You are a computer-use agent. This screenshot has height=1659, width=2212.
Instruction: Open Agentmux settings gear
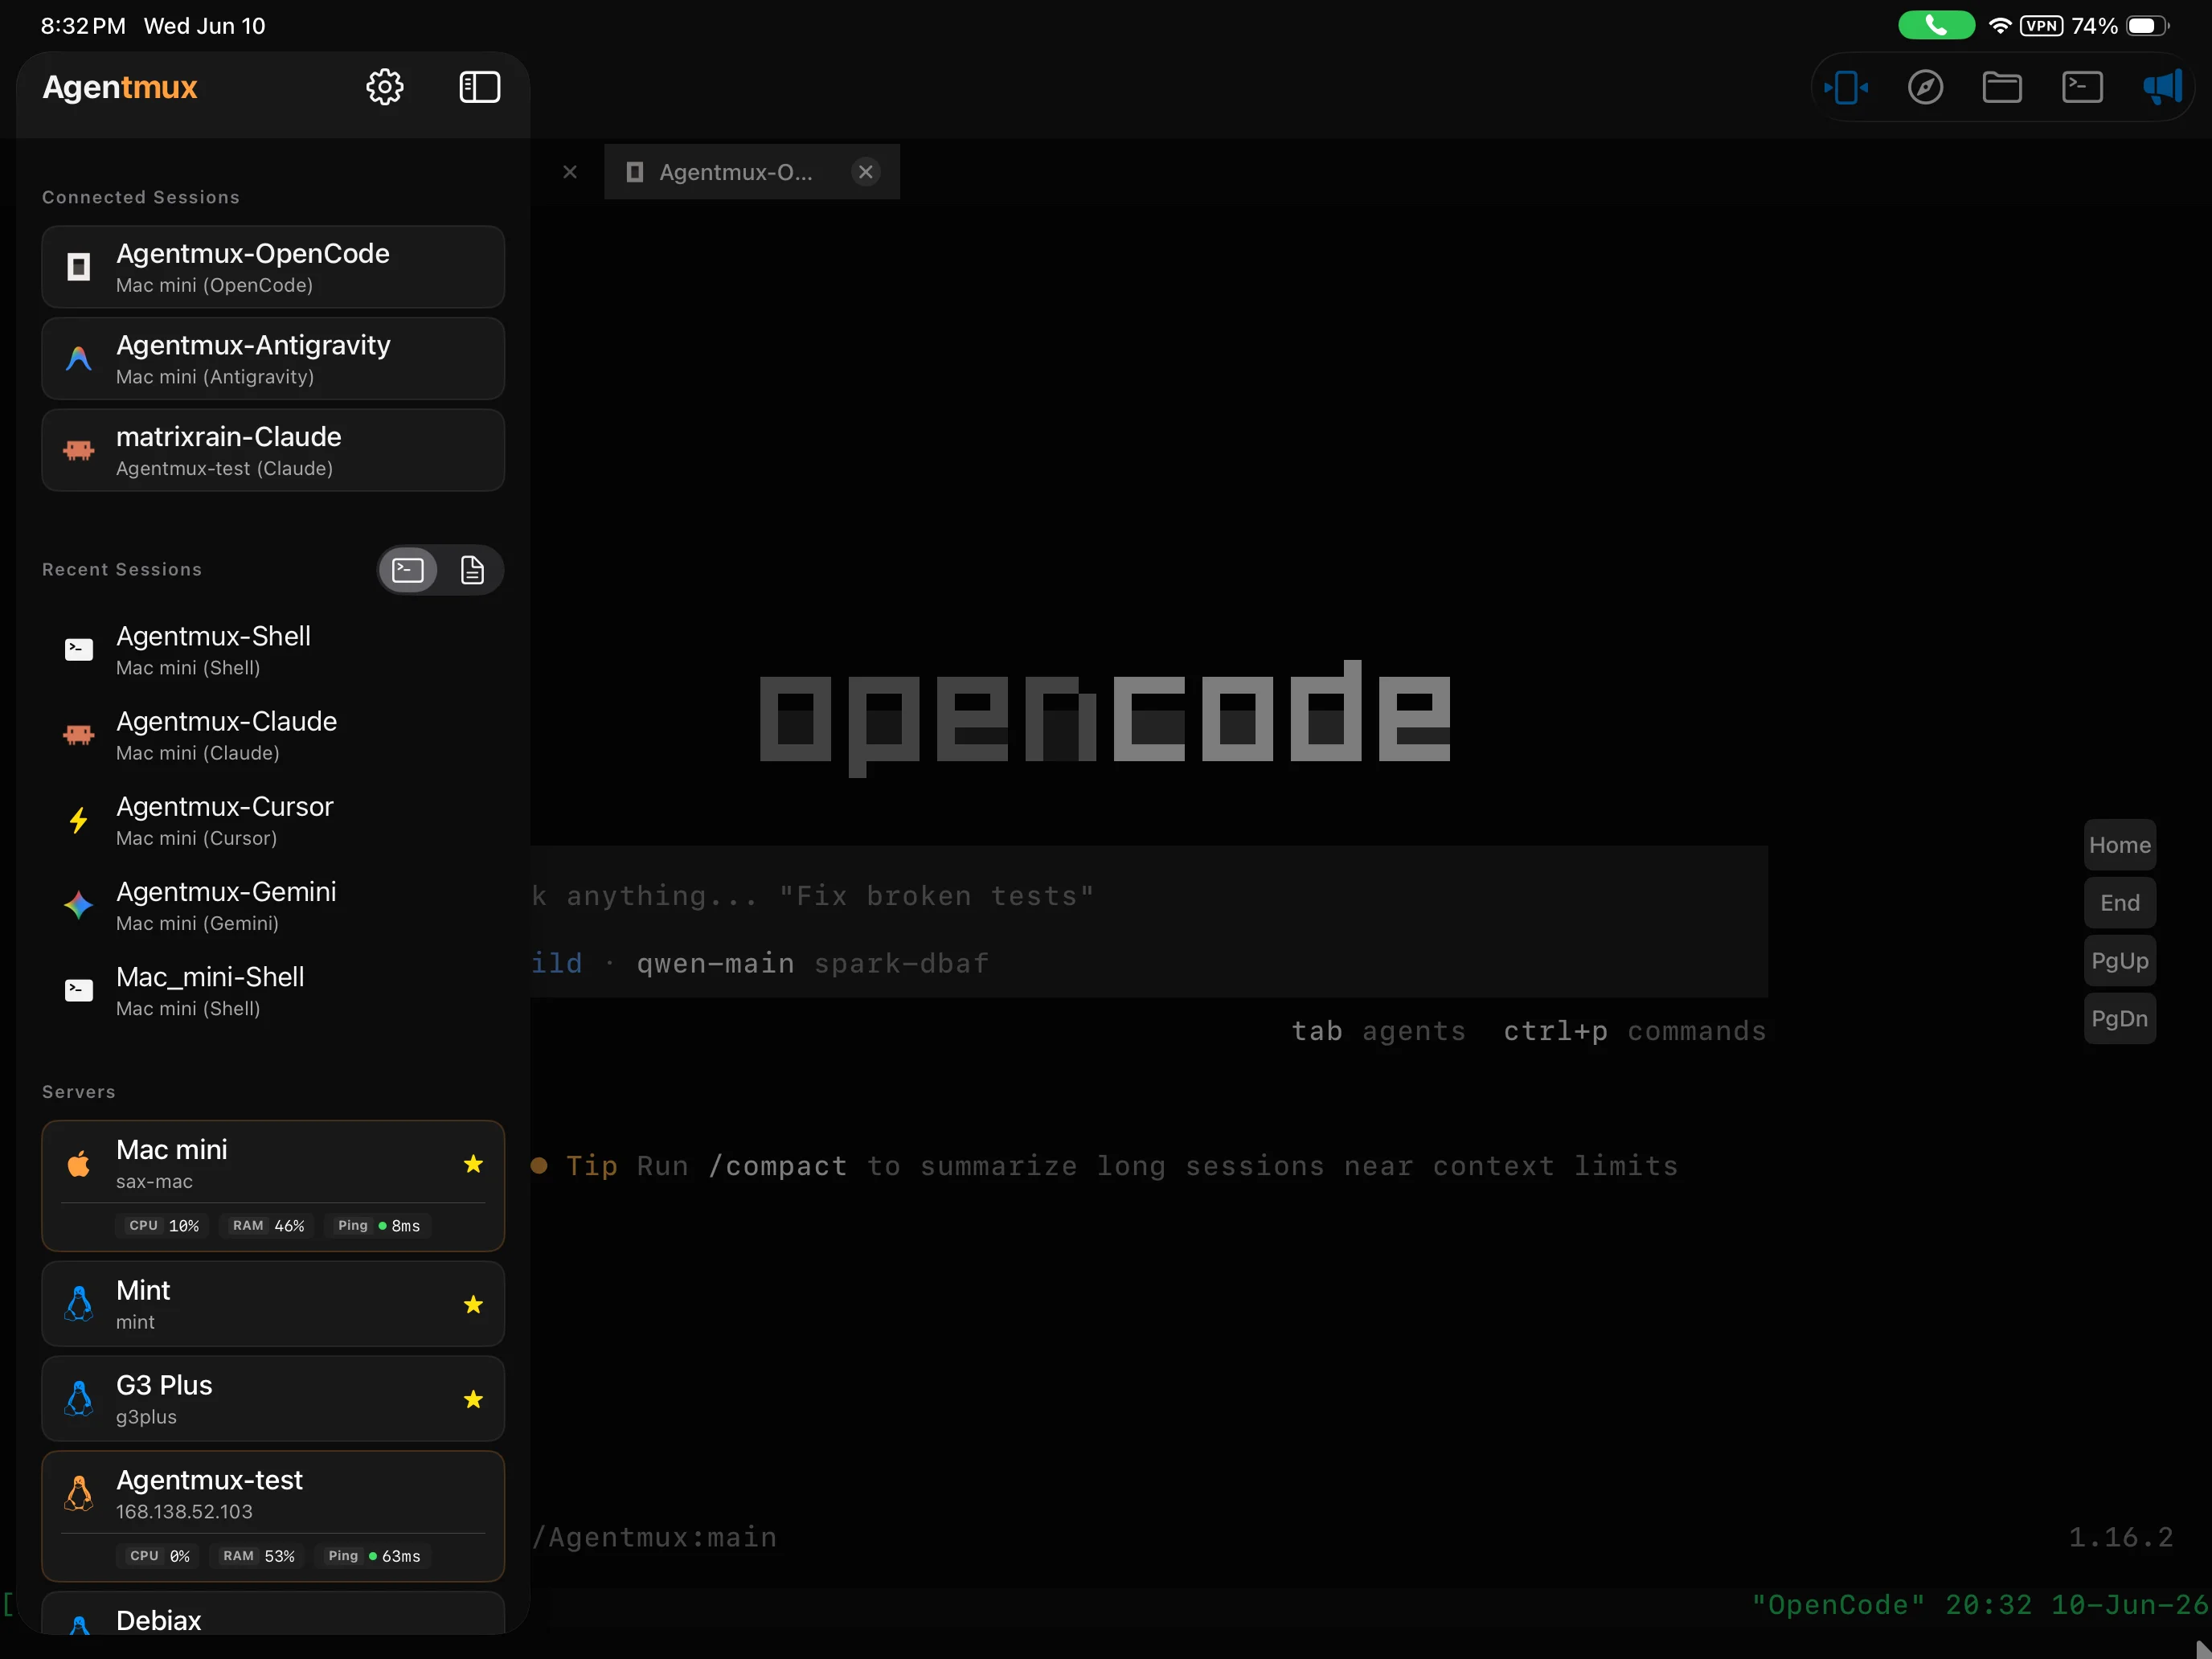pos(385,87)
